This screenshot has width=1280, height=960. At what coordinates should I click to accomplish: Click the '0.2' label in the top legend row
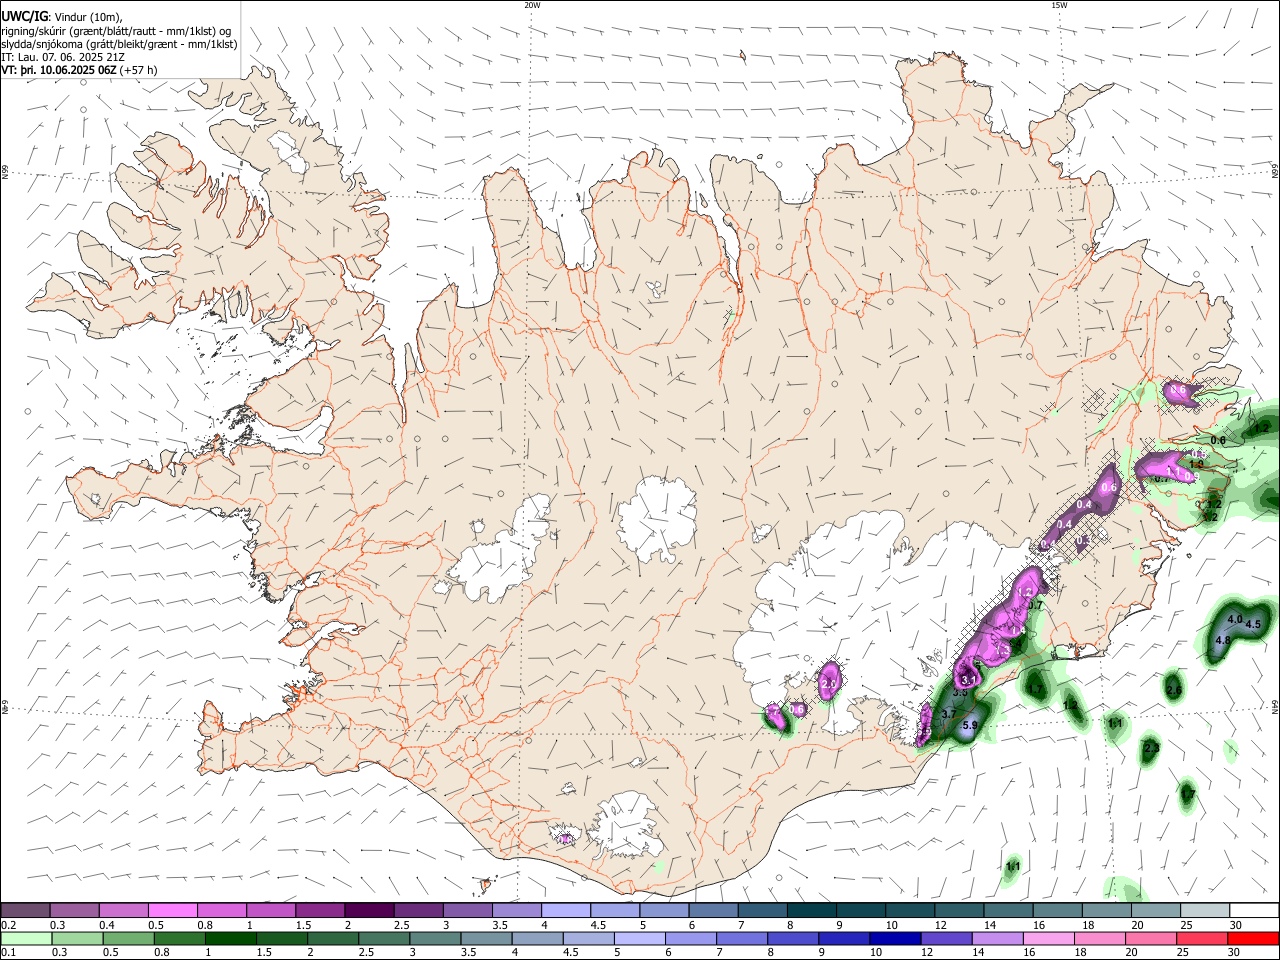click(8, 925)
